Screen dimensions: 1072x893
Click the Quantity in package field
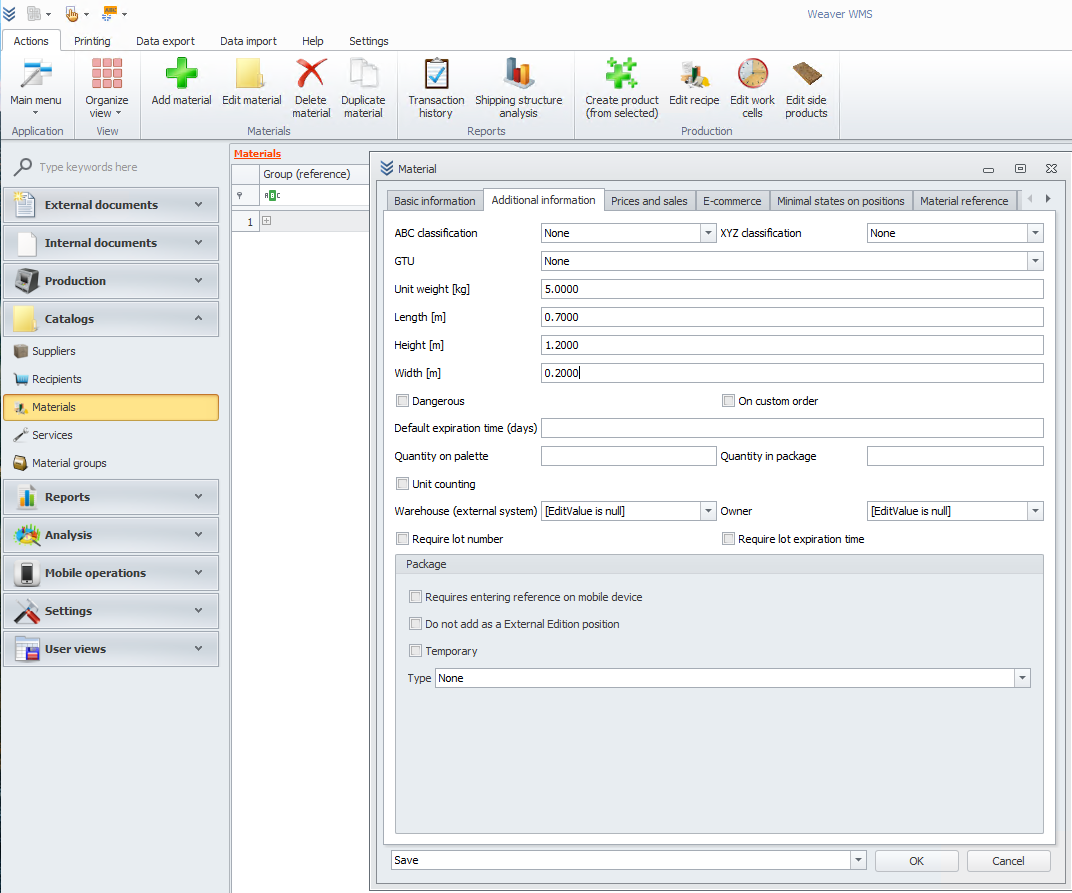[955, 456]
